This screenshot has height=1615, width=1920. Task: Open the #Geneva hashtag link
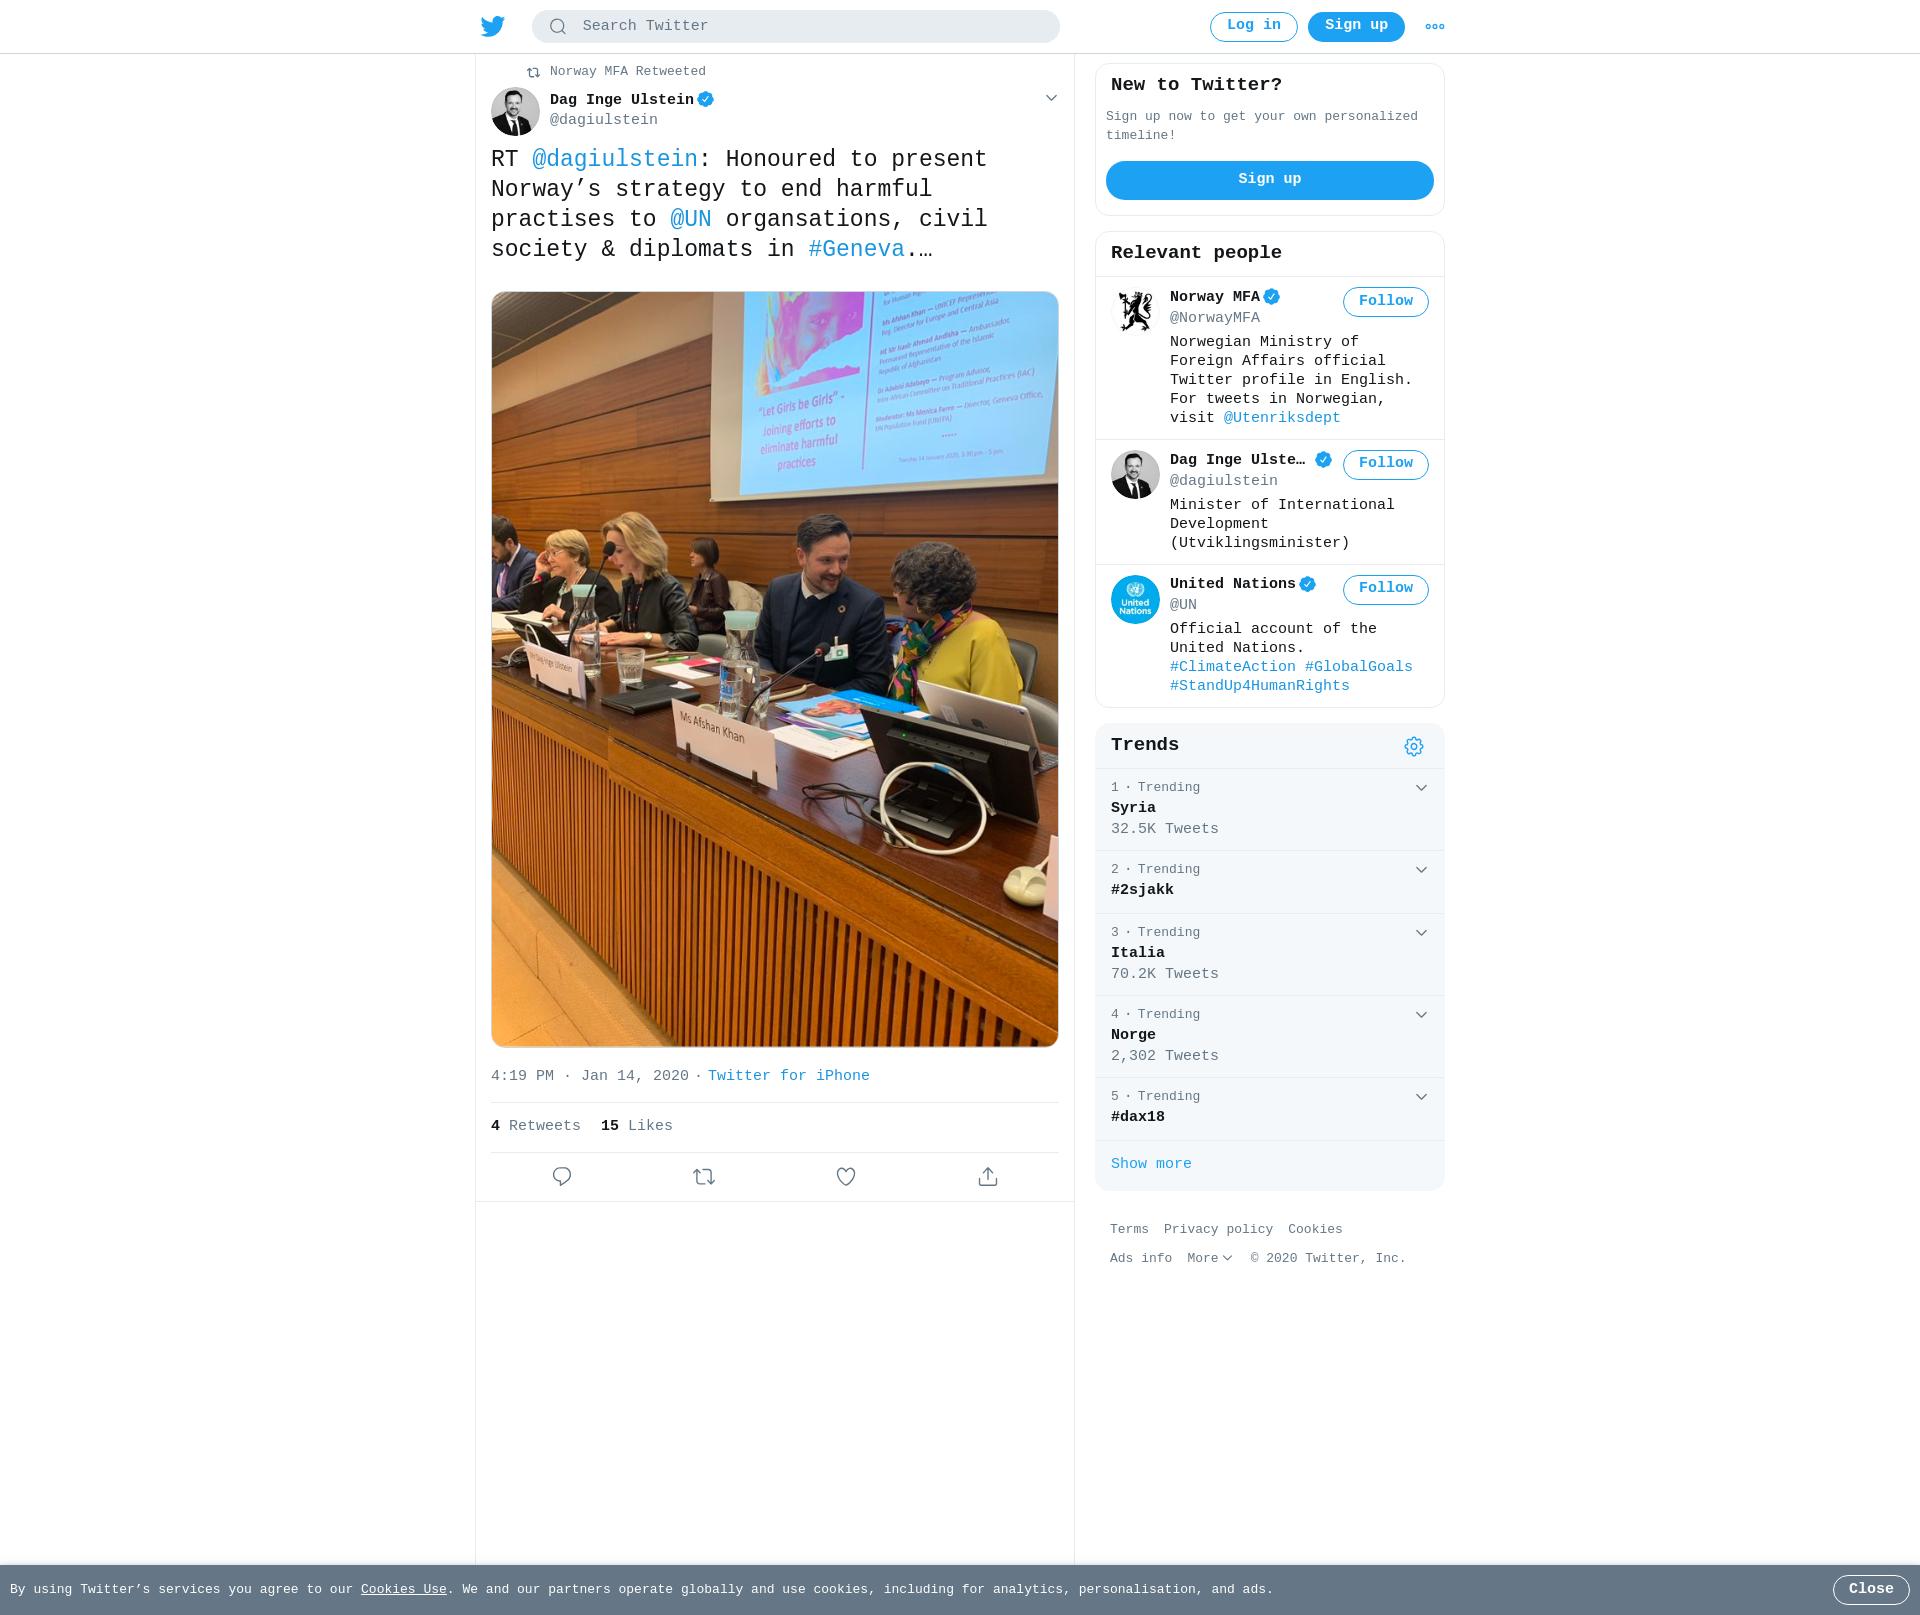click(857, 250)
